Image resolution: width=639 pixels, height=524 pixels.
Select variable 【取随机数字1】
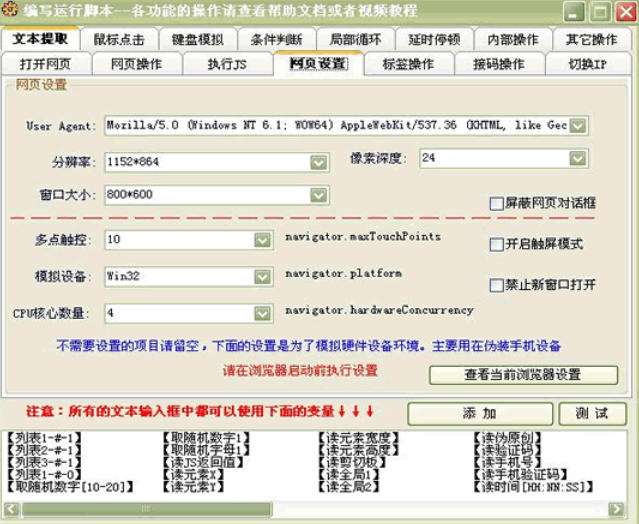[206, 438]
